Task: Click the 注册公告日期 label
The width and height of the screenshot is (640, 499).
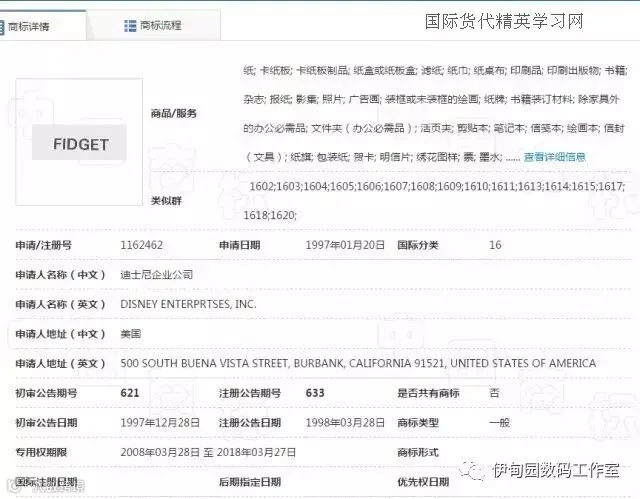Action: (250, 423)
